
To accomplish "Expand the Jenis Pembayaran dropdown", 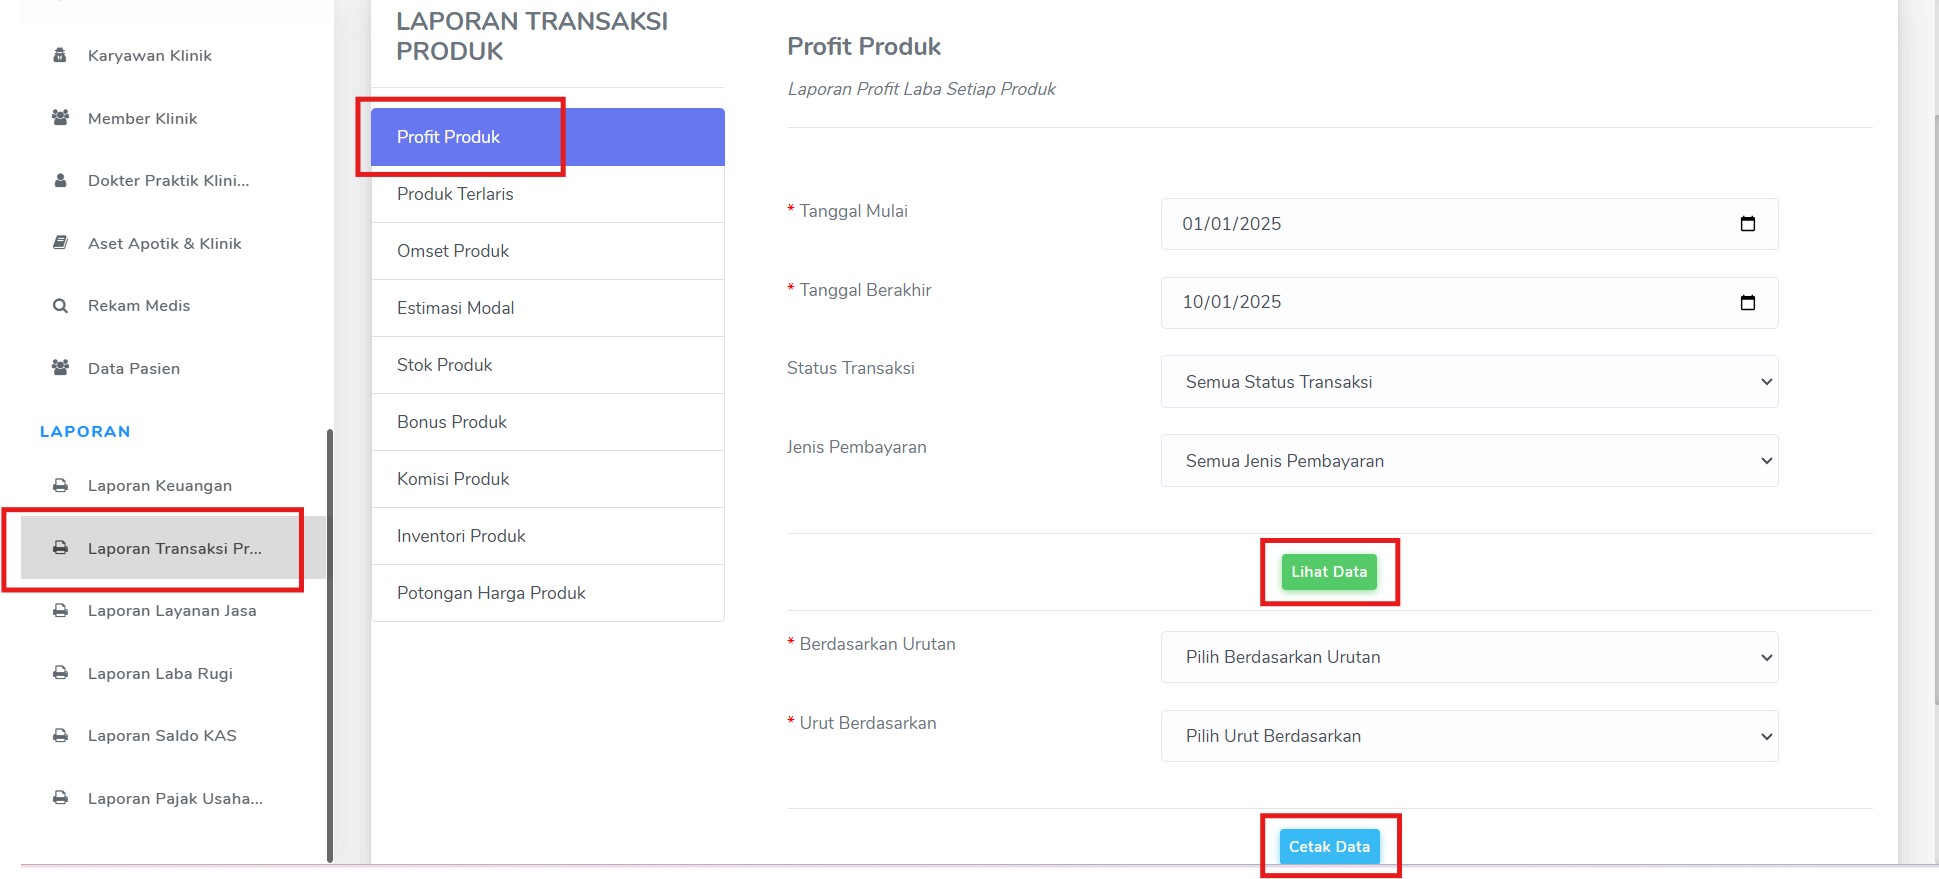I will (x=1469, y=461).
